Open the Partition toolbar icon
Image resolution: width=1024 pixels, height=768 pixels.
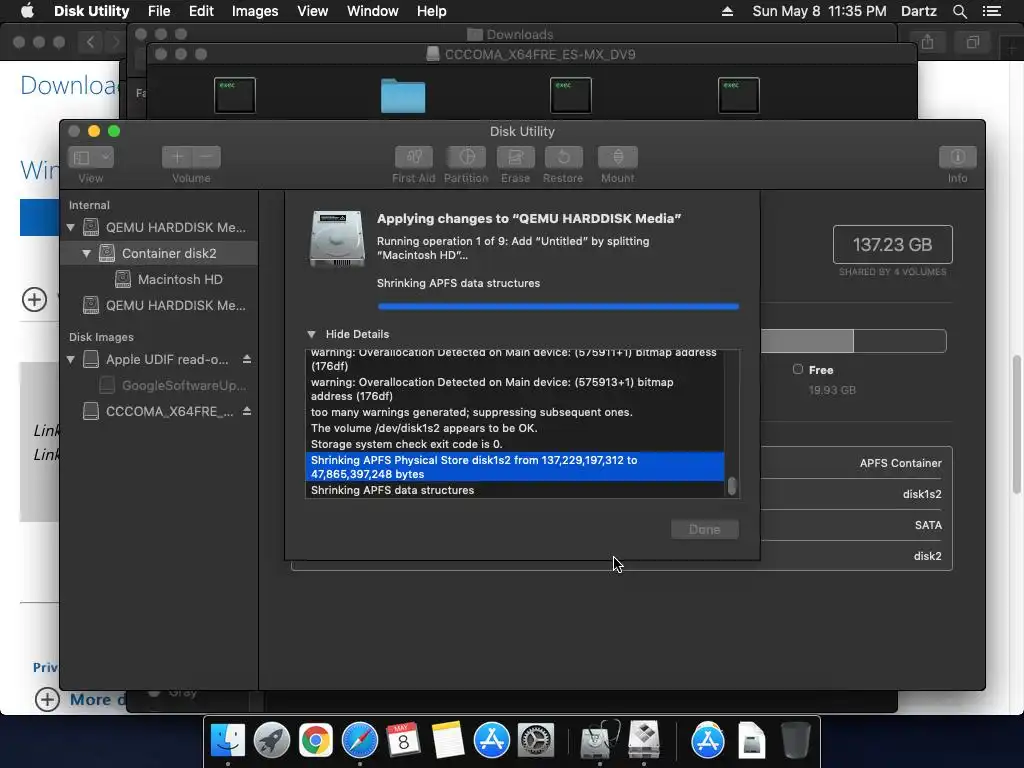click(x=466, y=157)
